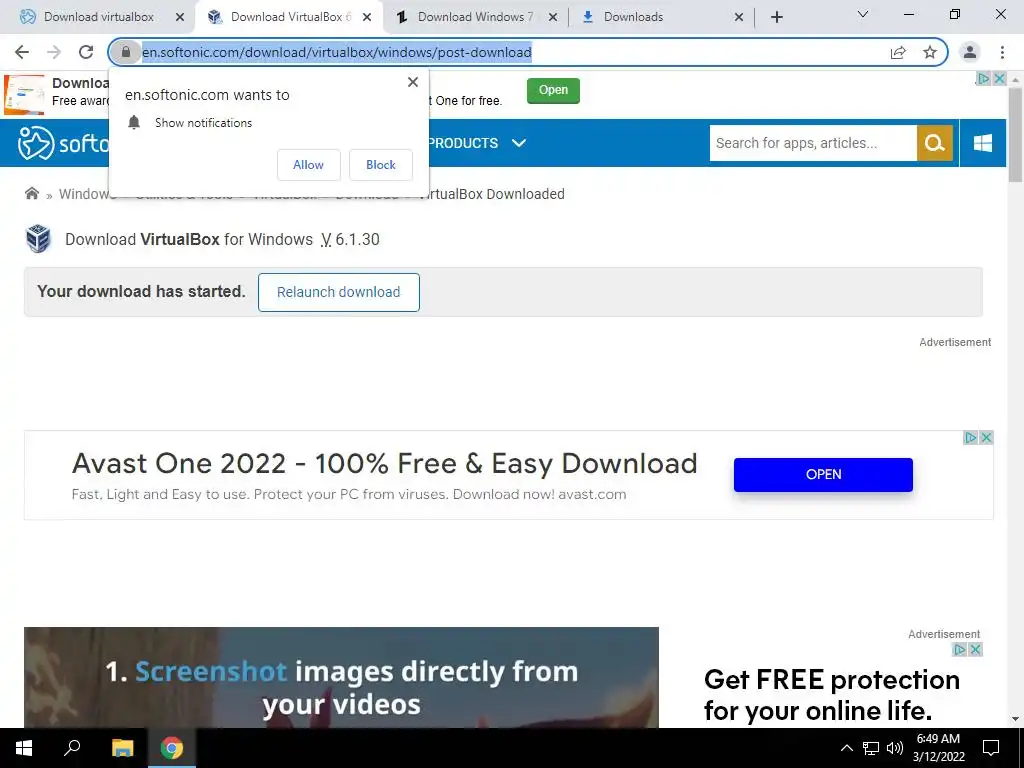Click the search for apps field
This screenshot has width=1024, height=768.
tap(813, 143)
